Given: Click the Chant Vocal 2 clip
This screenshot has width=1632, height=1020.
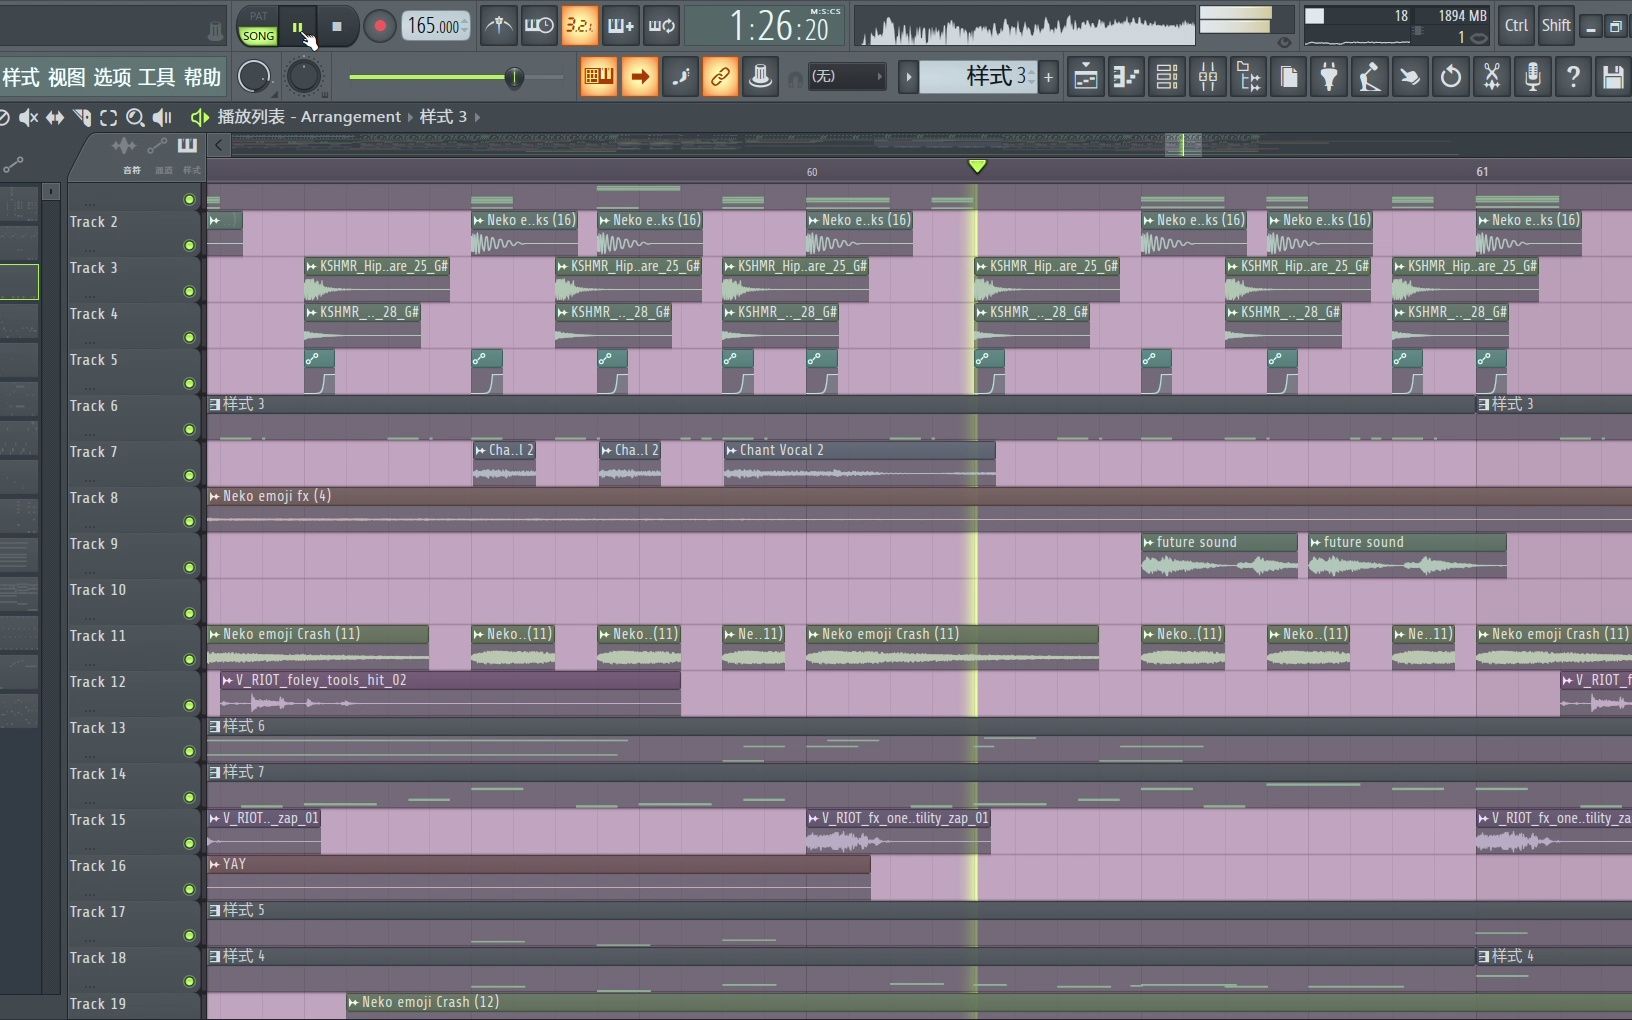Looking at the screenshot, I should coord(859,463).
